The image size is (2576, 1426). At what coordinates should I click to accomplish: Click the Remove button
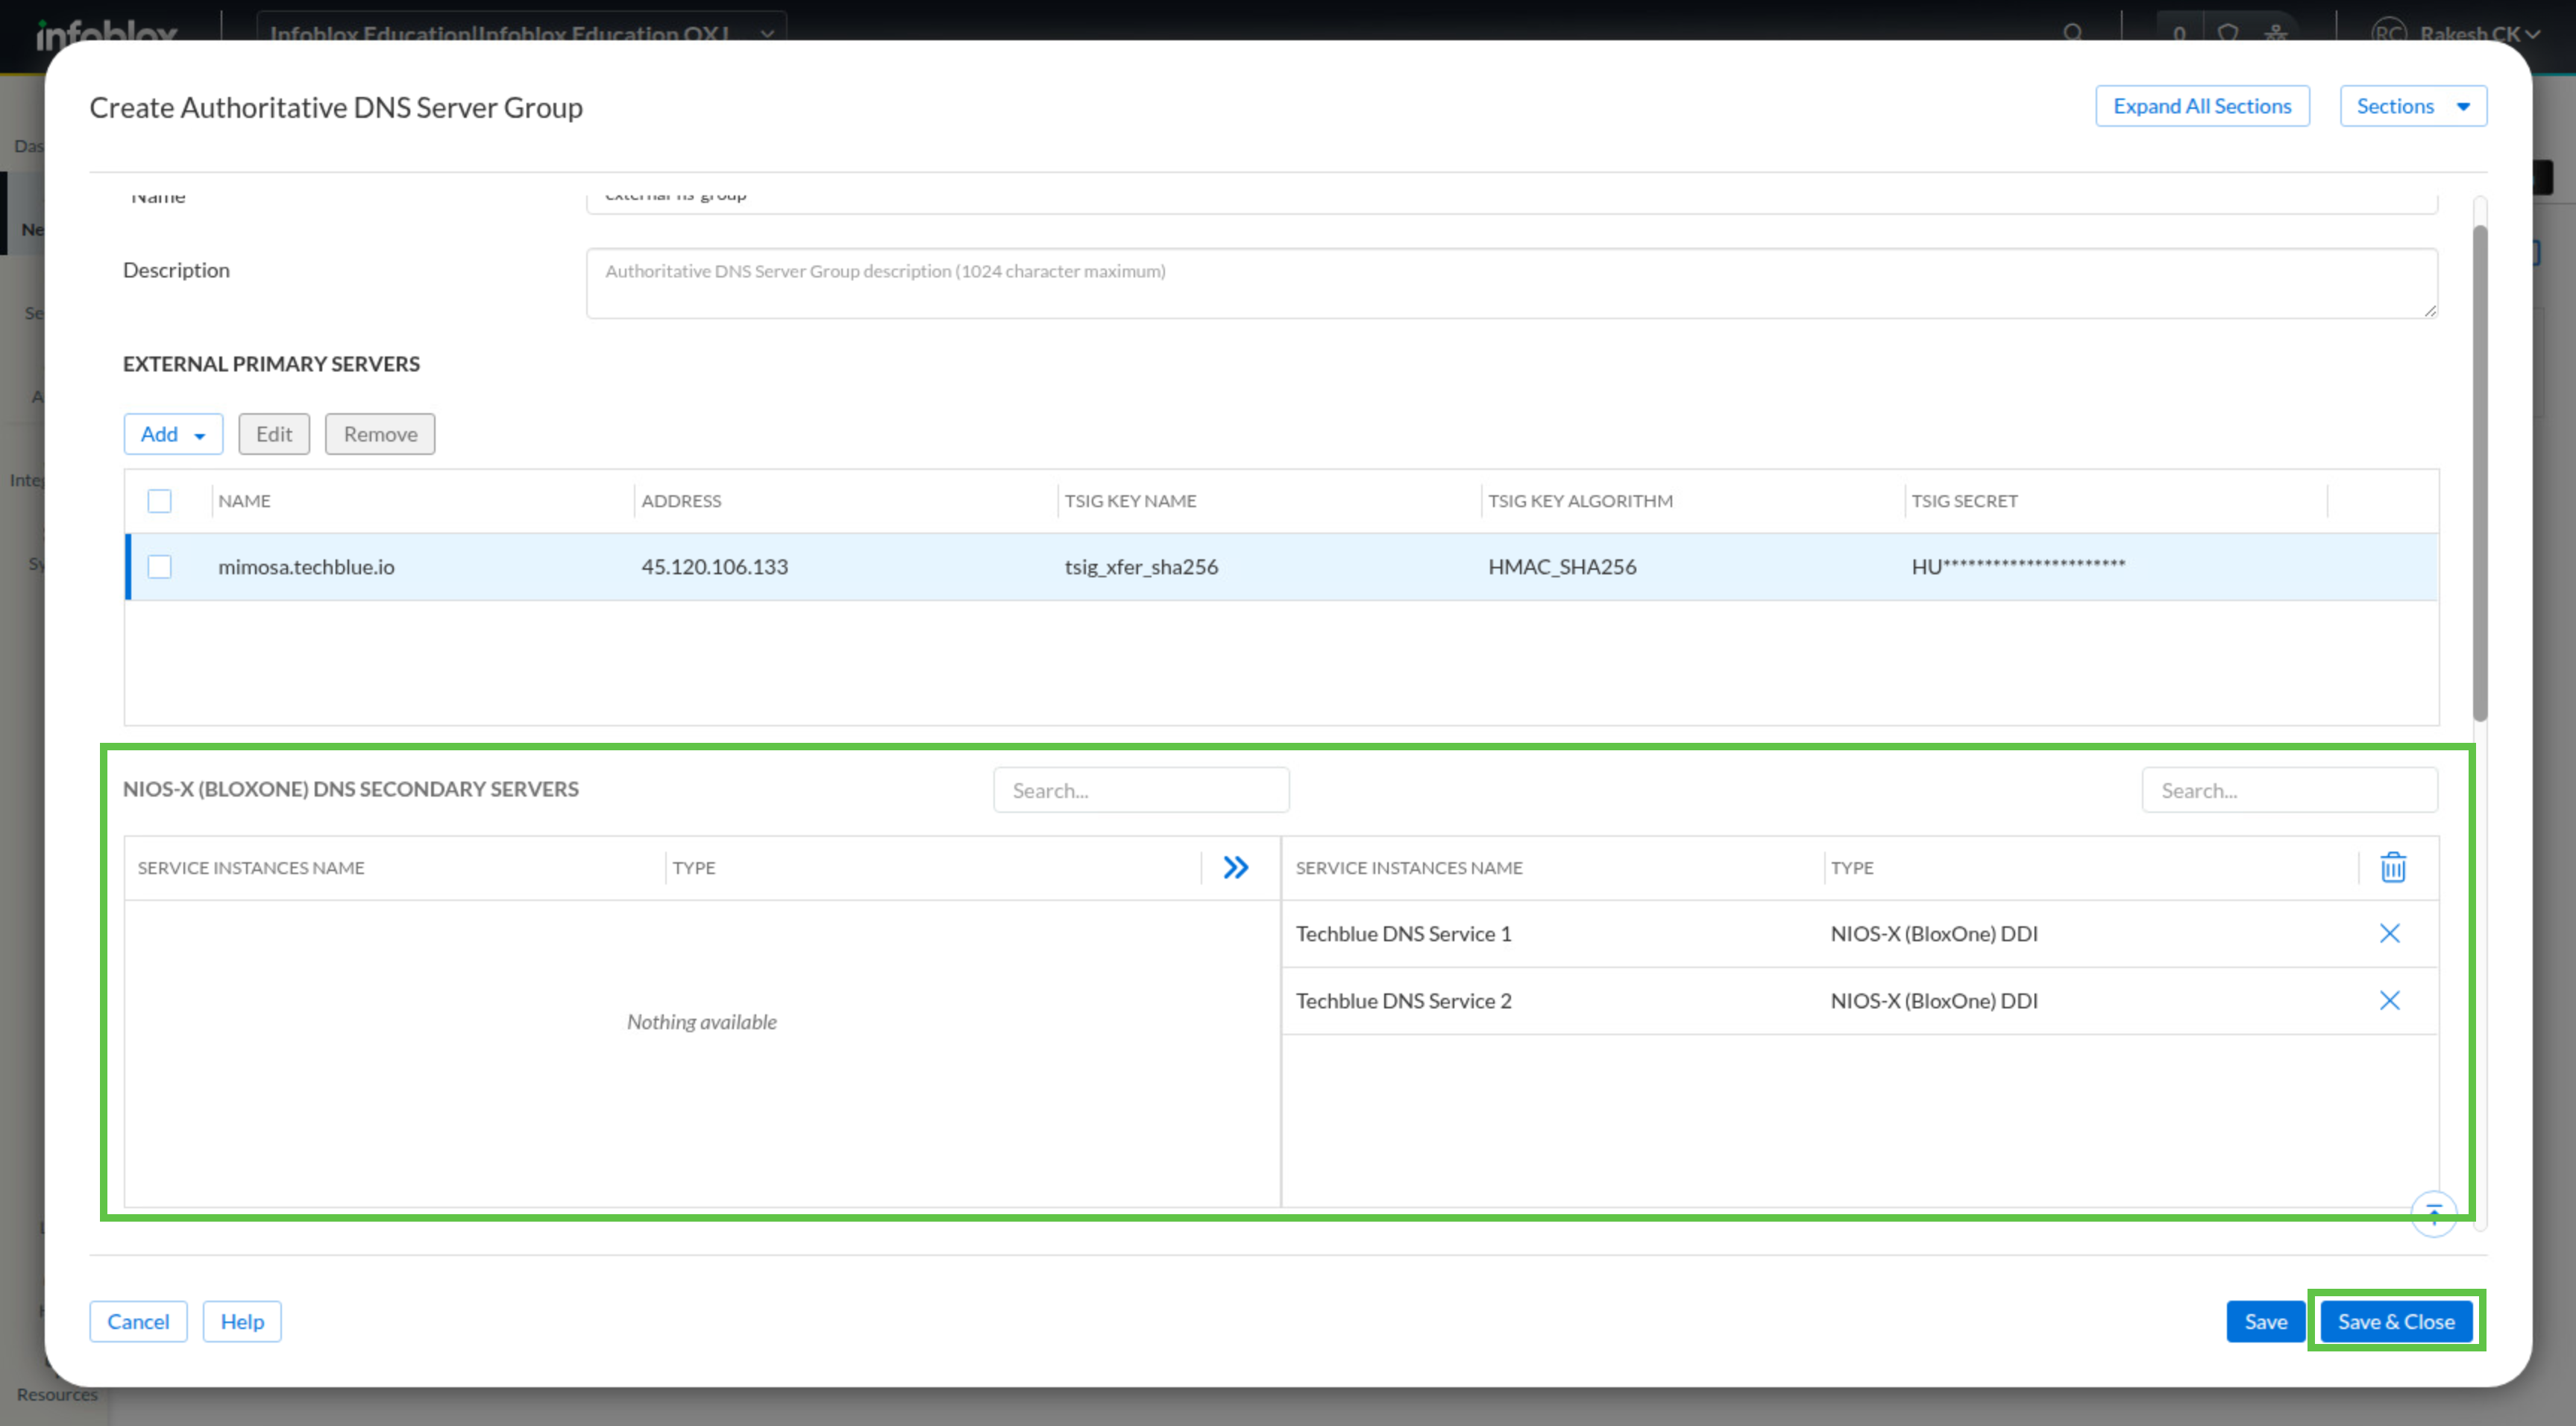[x=380, y=434]
